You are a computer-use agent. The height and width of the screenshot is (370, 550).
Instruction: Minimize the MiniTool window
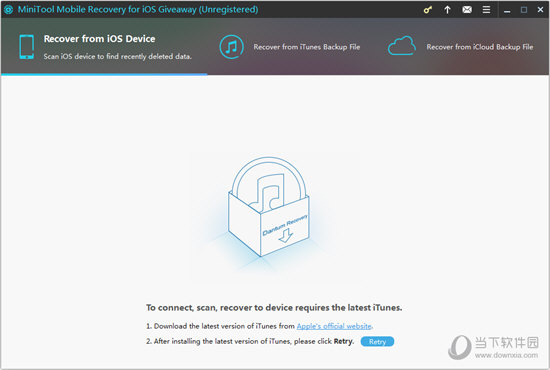click(x=507, y=10)
